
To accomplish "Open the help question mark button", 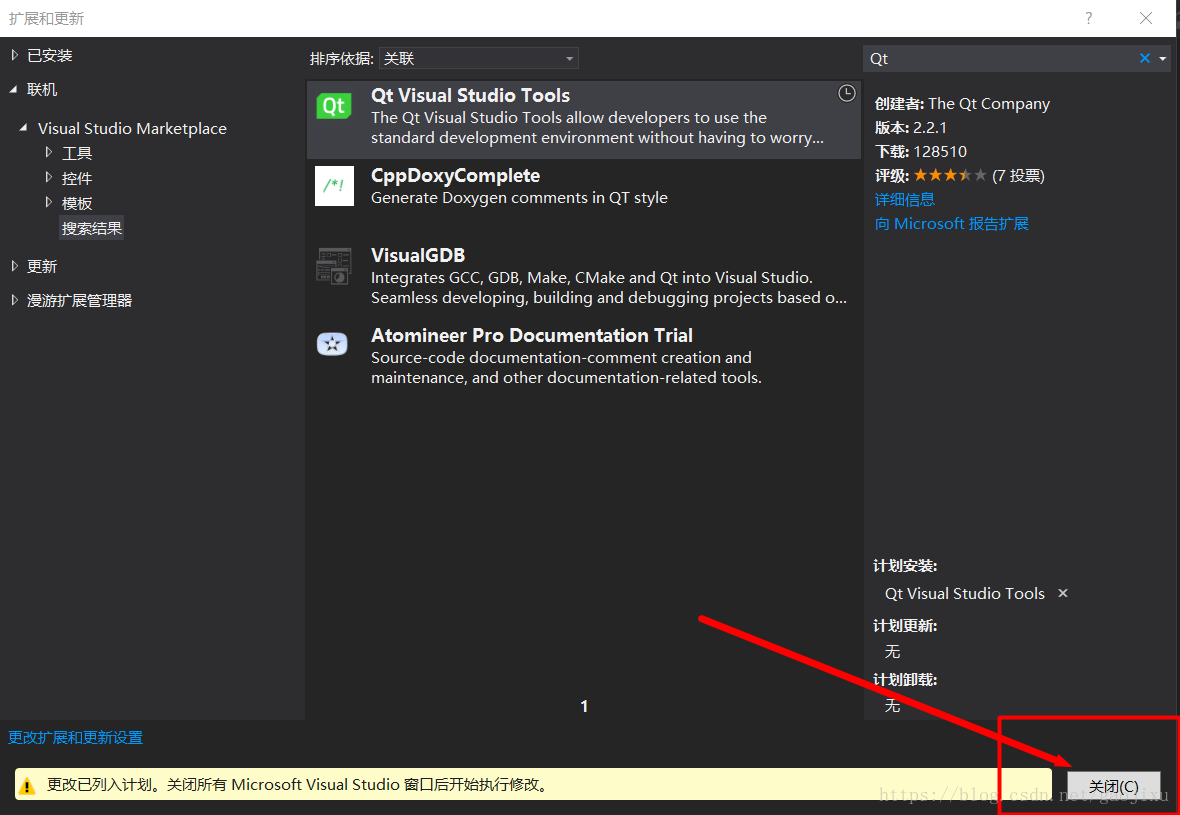I will (x=1088, y=18).
